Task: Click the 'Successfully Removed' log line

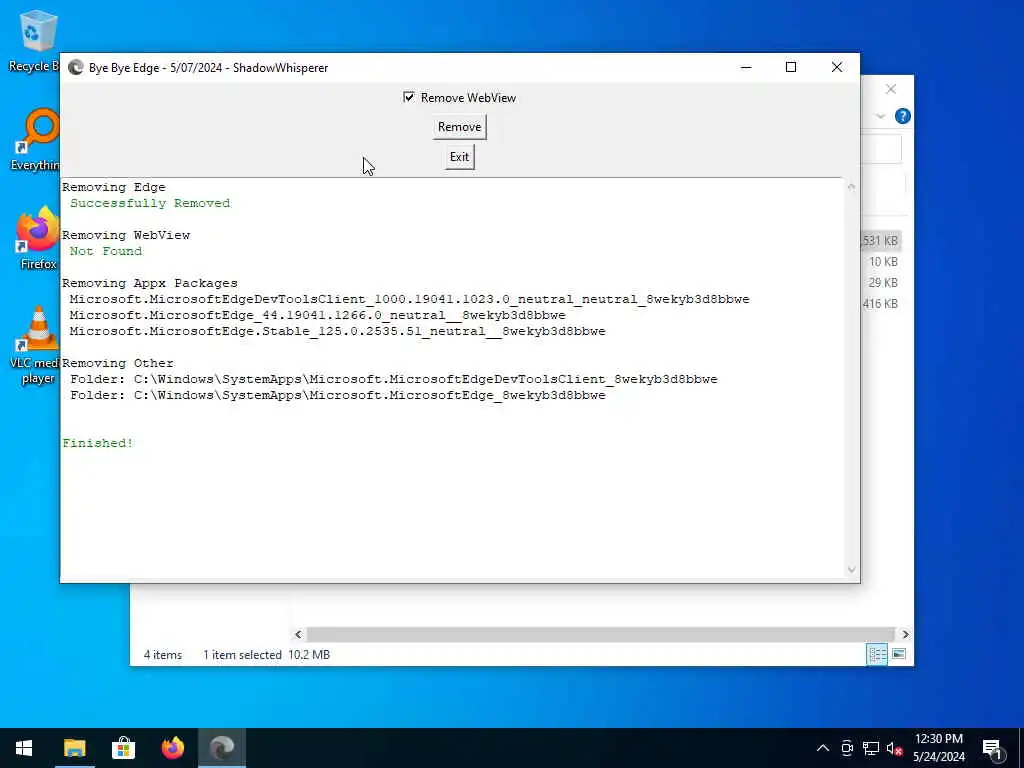Action: (150, 203)
